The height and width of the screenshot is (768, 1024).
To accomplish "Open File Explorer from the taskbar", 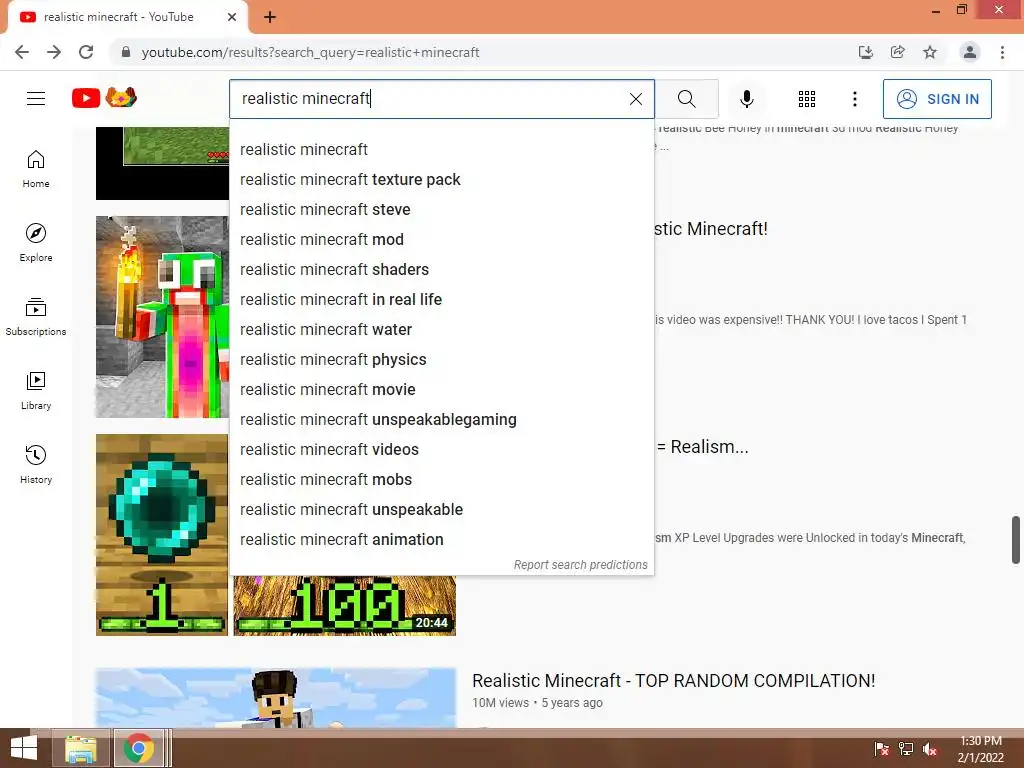I will (x=81, y=748).
